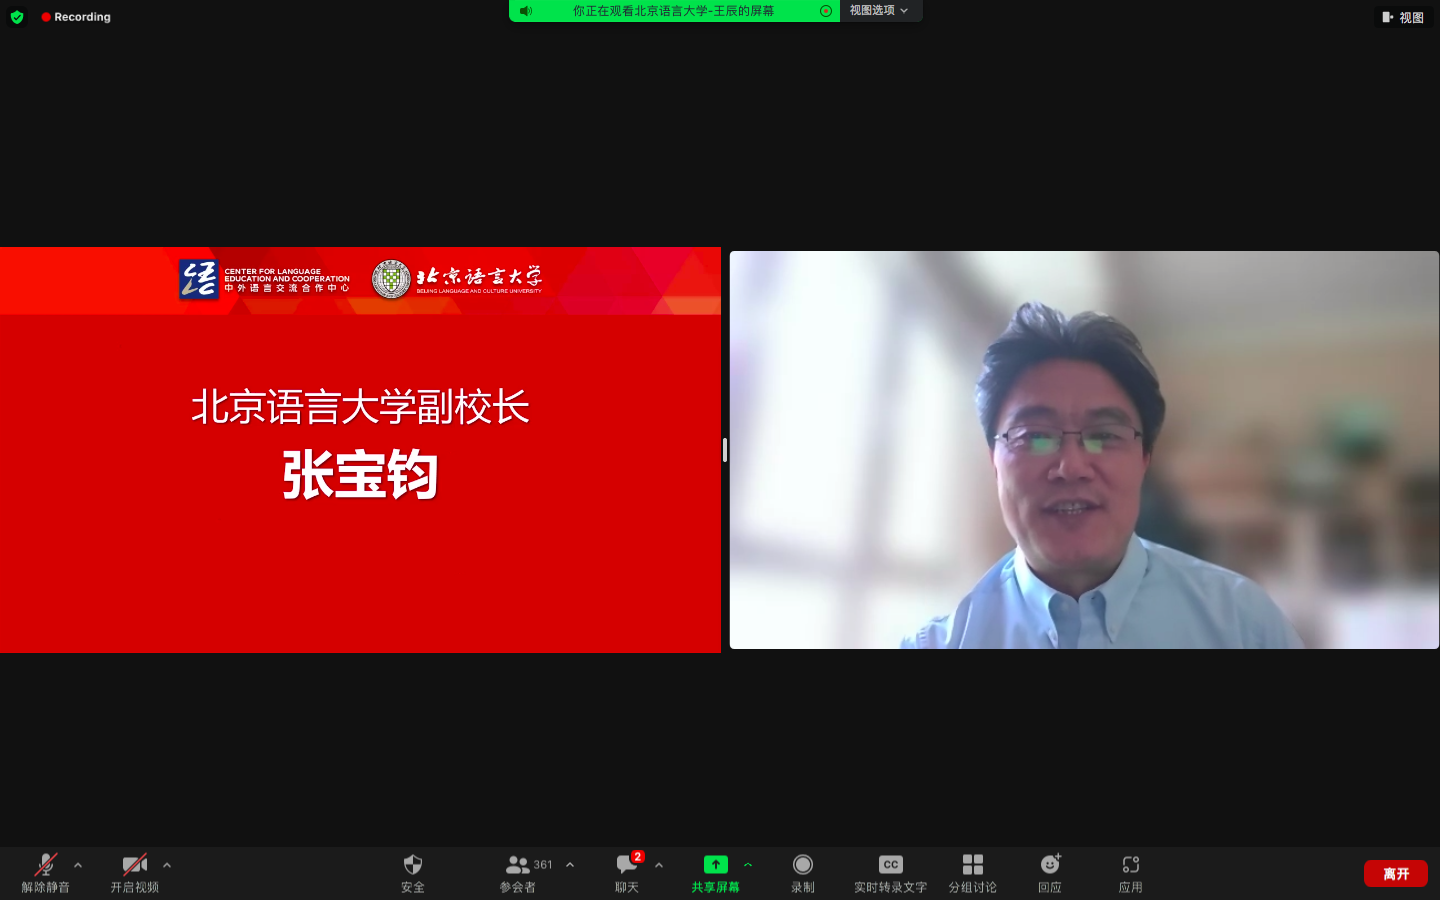Open the Chat (聊天) panel
This screenshot has width=1440, height=900.
(x=627, y=866)
